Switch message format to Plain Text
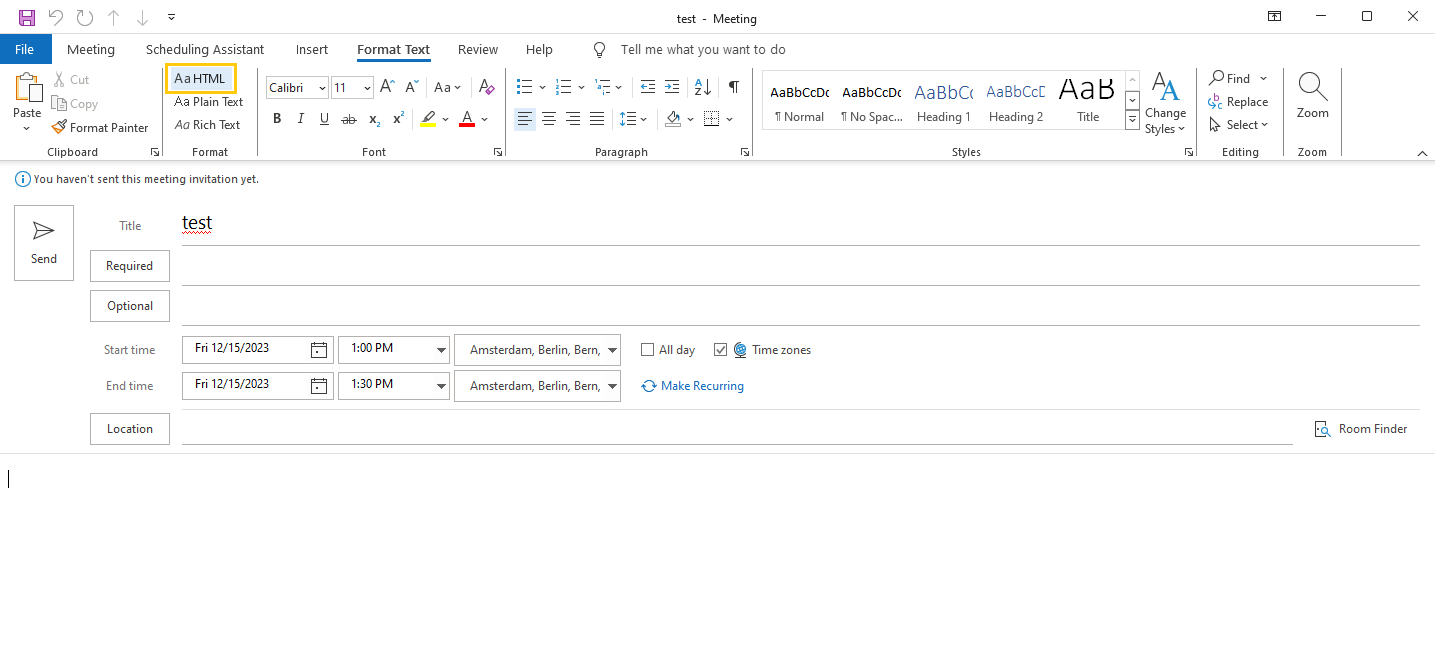The height and width of the screenshot is (646, 1435). coord(209,102)
